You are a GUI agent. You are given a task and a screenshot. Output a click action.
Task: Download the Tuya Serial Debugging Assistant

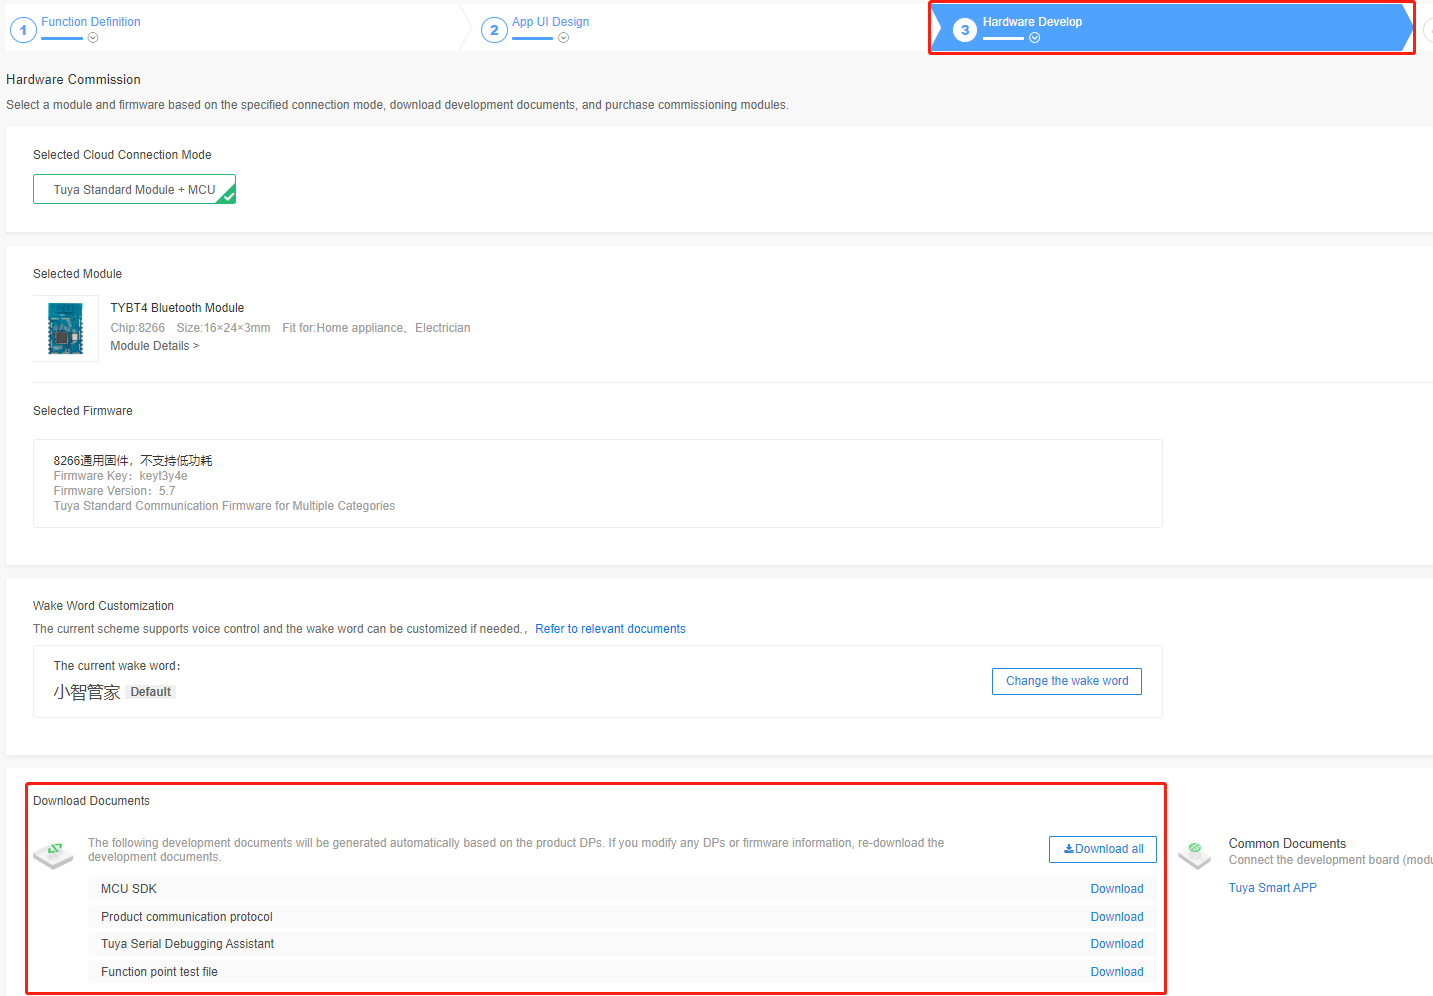pyautogui.click(x=1116, y=944)
